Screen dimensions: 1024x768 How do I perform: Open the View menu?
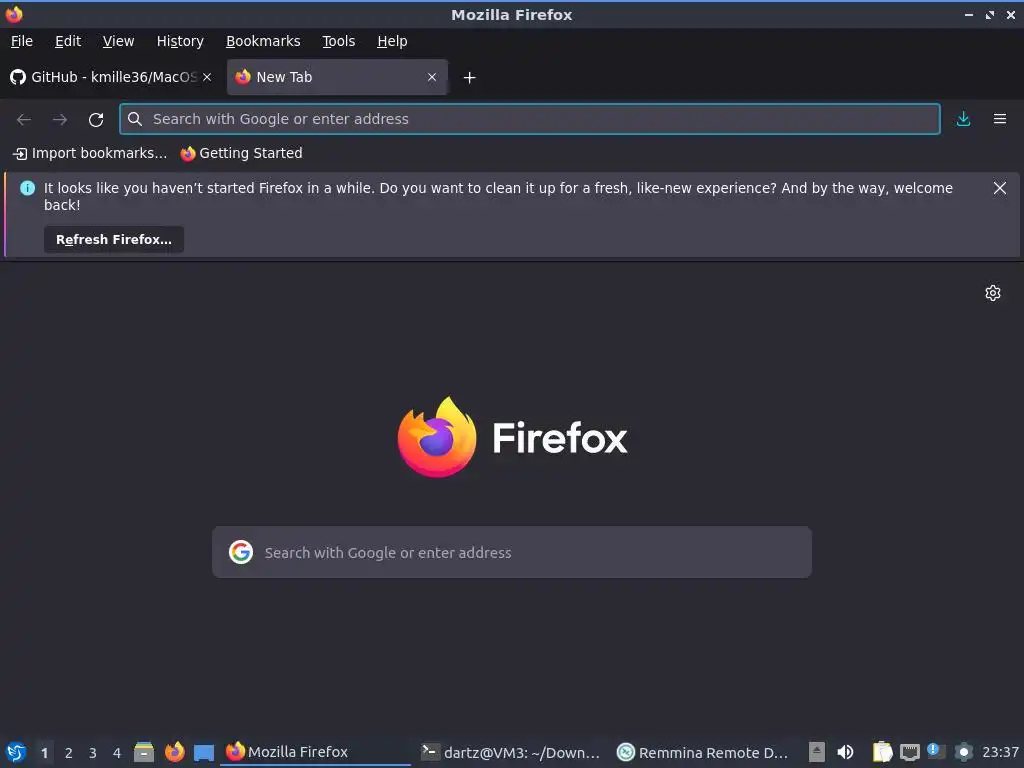pos(118,41)
